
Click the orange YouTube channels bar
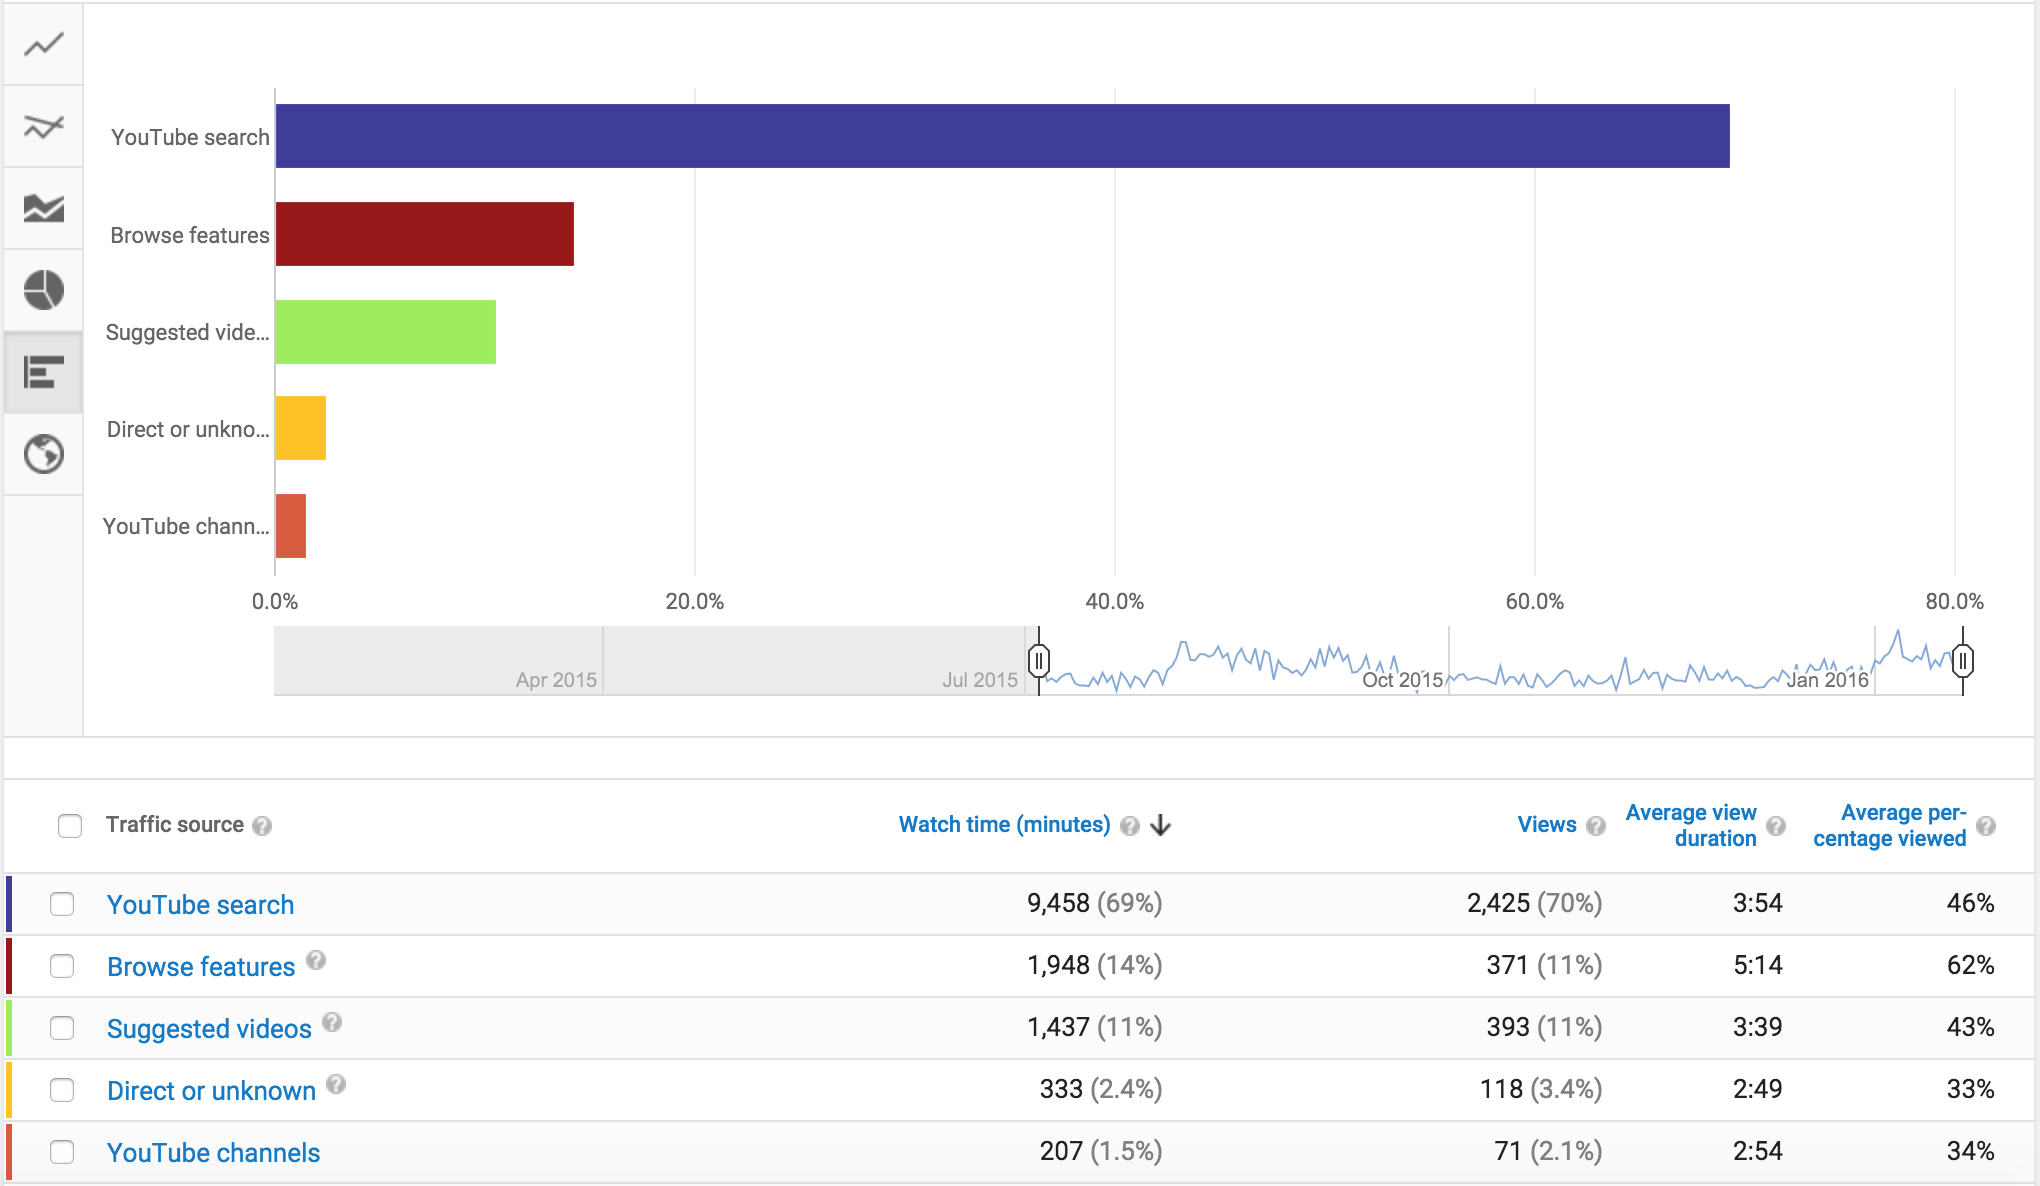coord(291,526)
